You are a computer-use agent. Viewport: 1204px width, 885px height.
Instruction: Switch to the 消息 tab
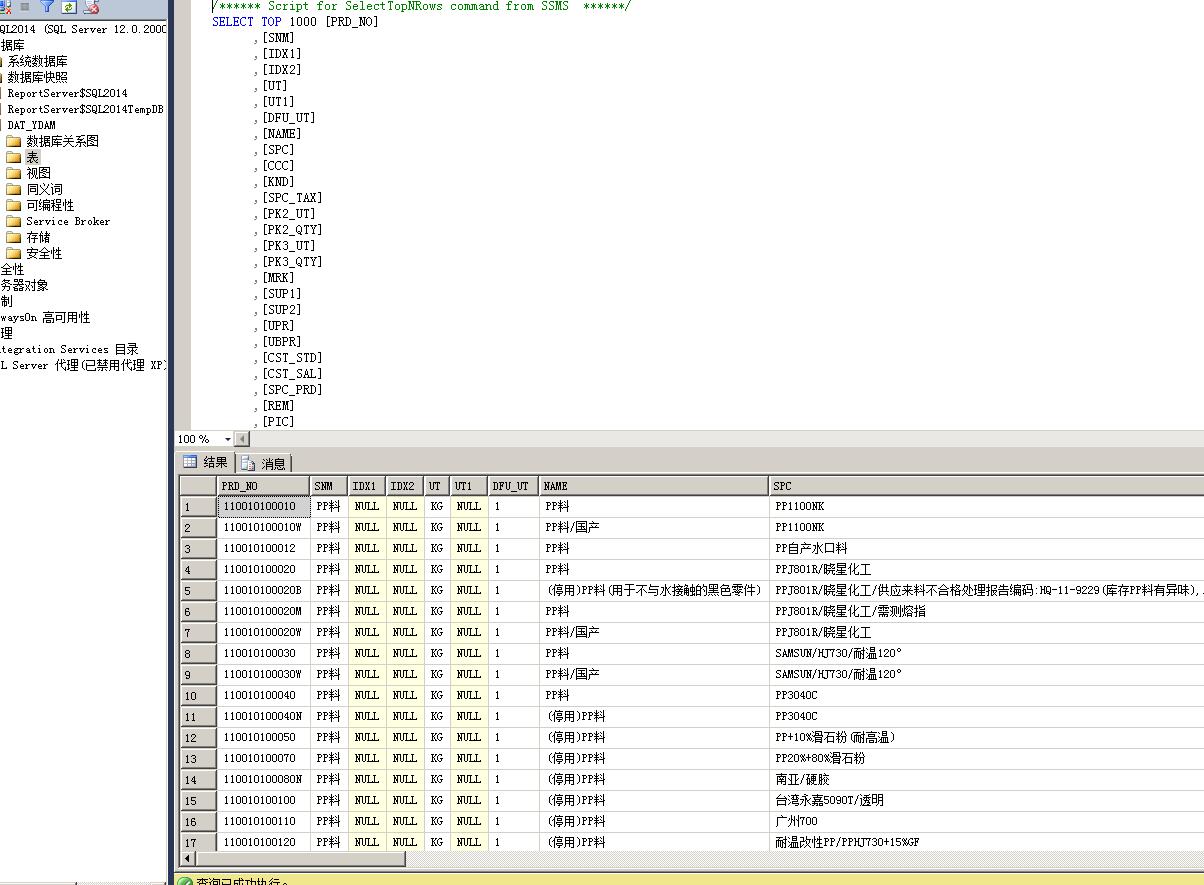pos(264,463)
